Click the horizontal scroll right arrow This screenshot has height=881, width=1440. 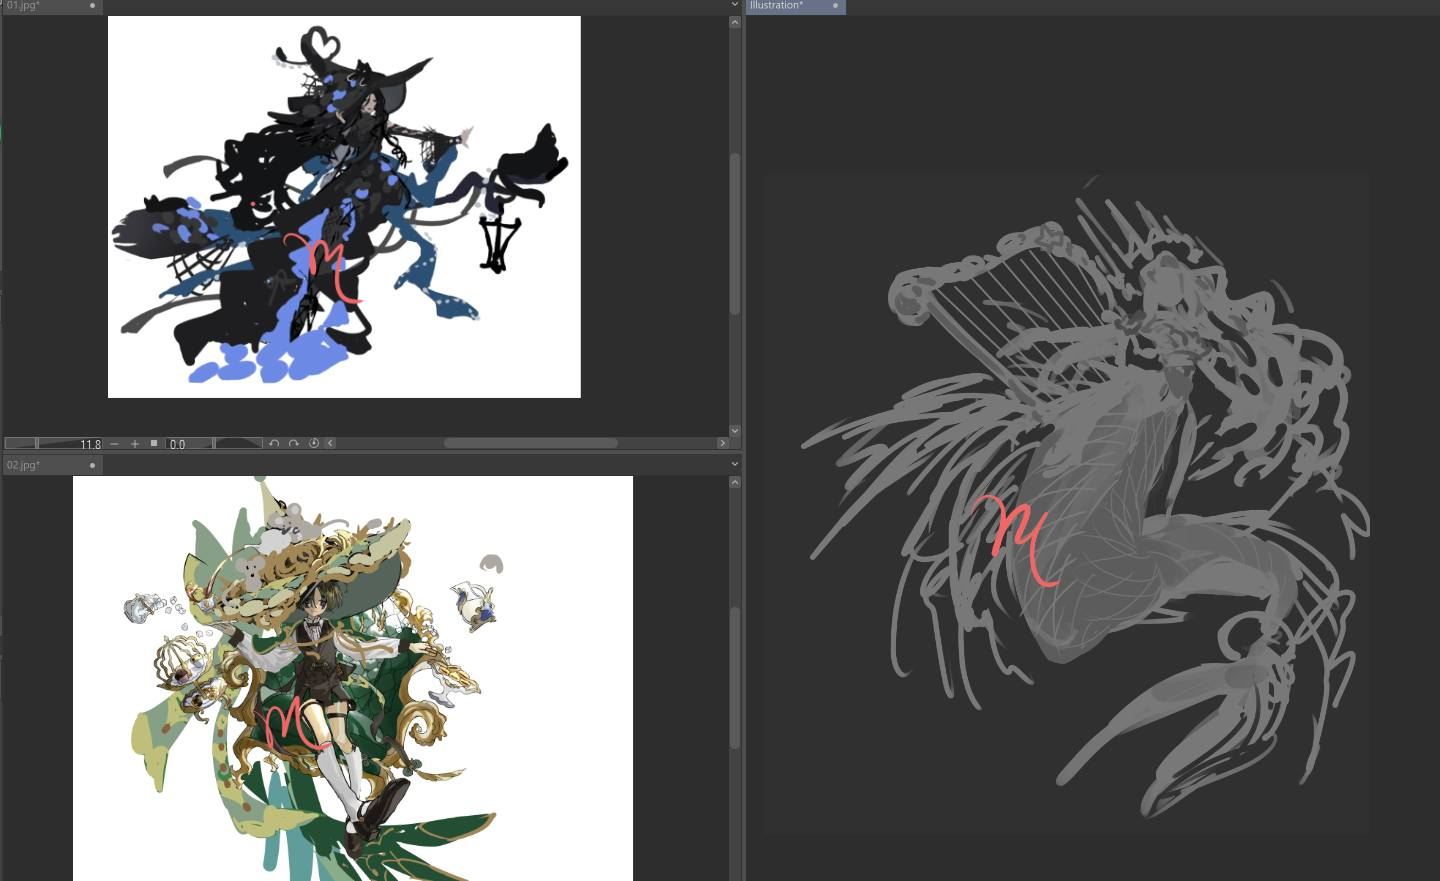coord(722,443)
